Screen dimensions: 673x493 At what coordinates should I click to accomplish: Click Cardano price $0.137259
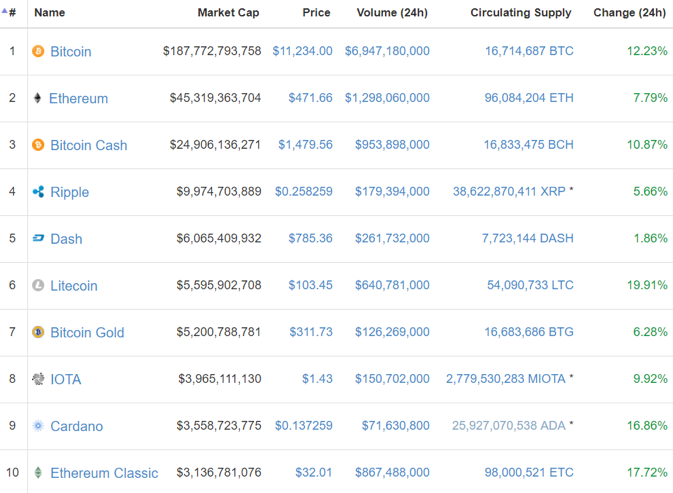pyautogui.click(x=304, y=425)
